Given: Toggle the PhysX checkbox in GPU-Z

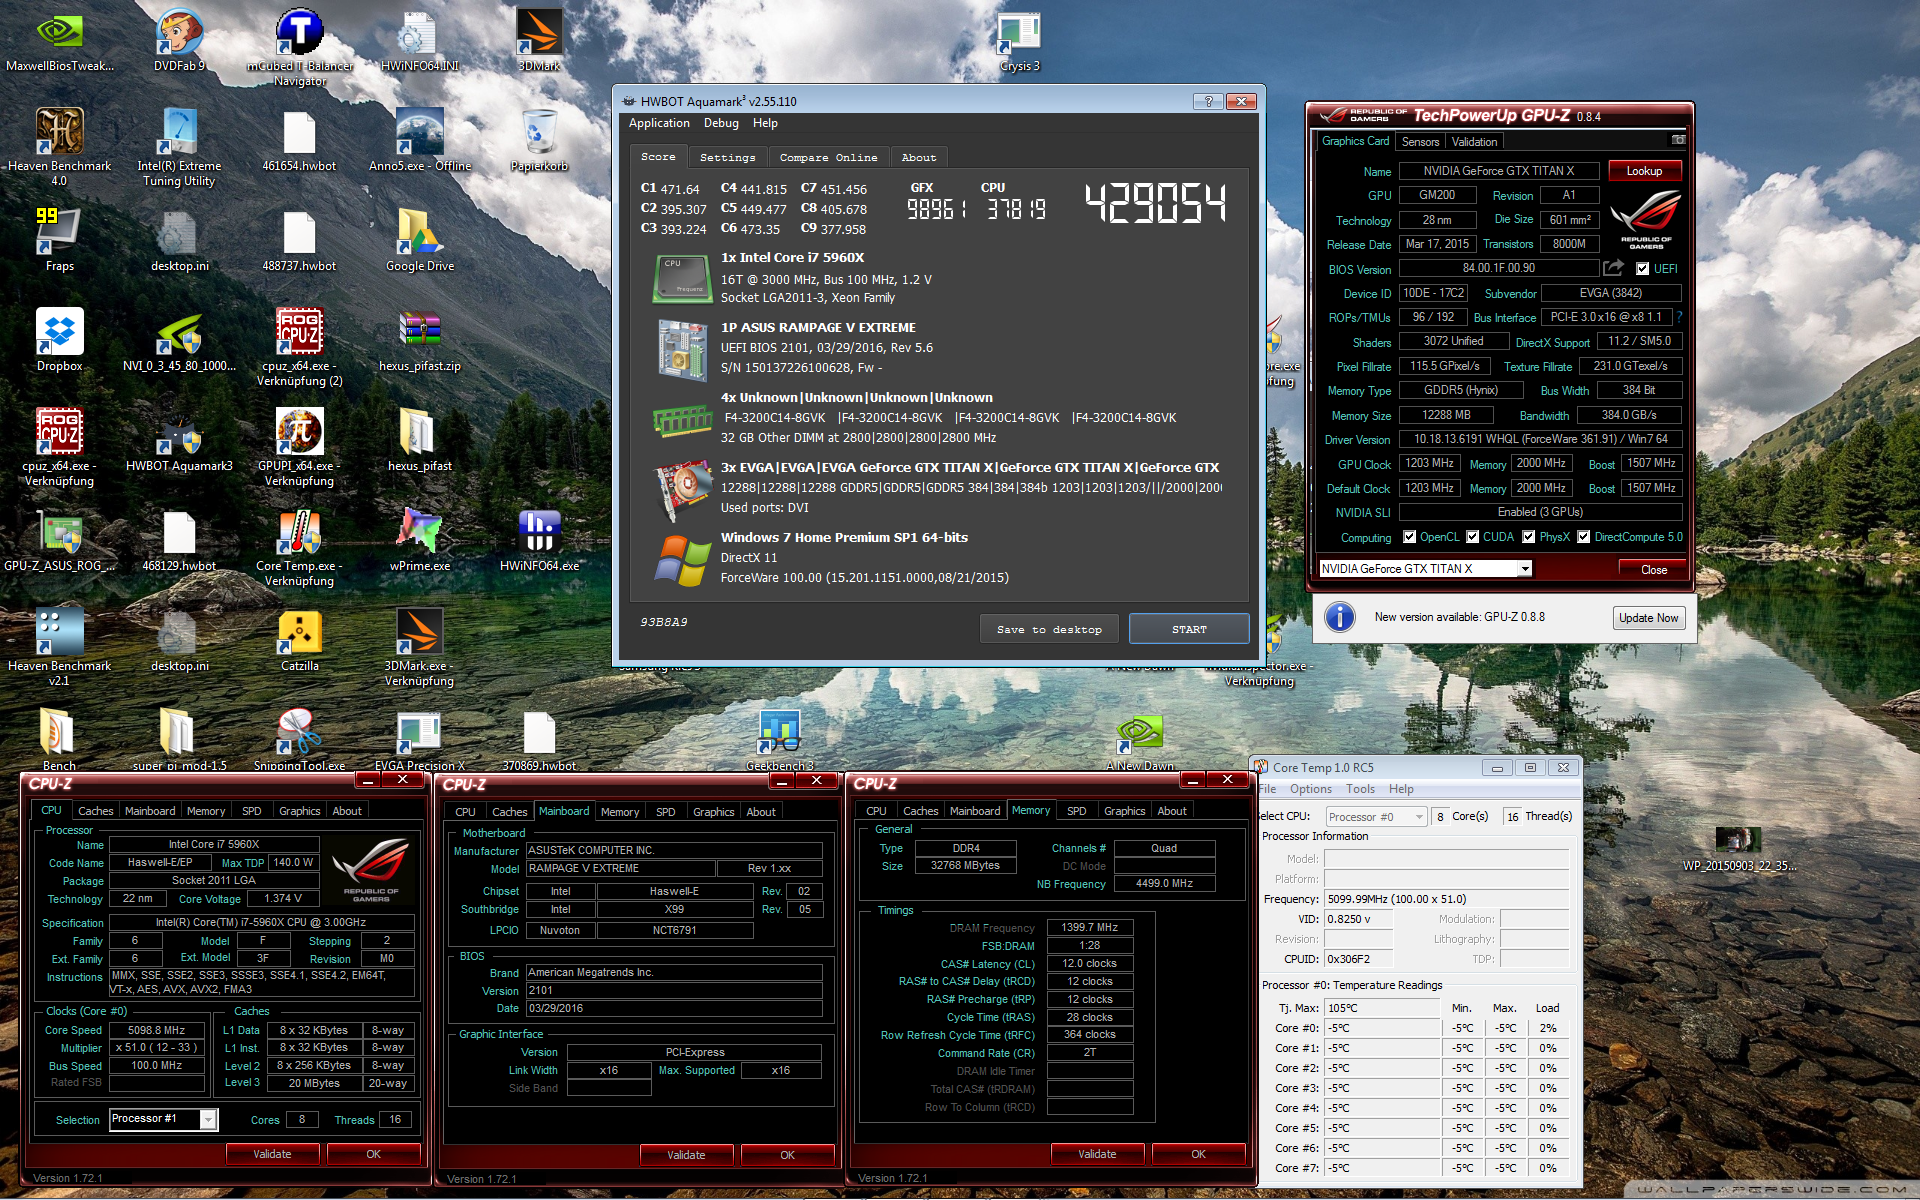Looking at the screenshot, I should click(x=1528, y=537).
